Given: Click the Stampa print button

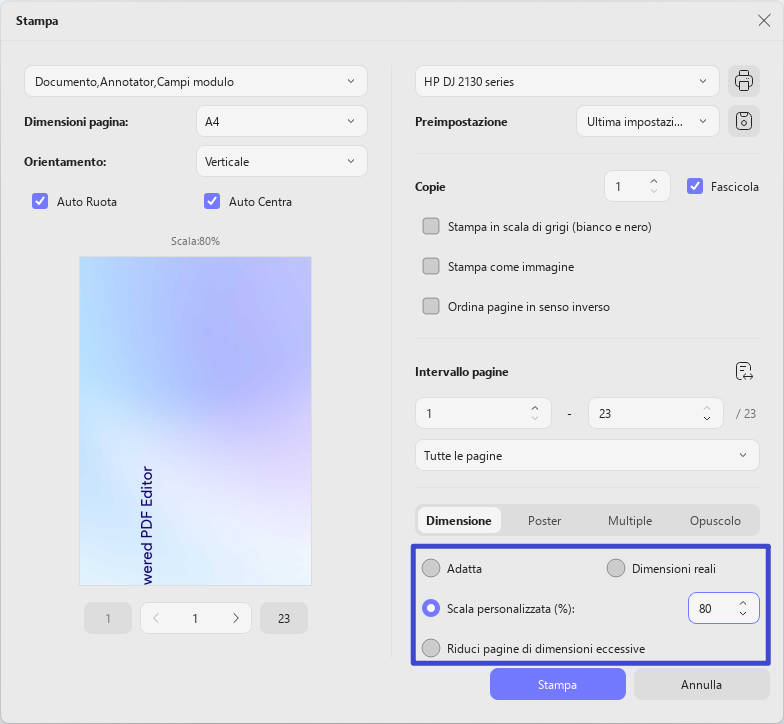Looking at the screenshot, I should (x=558, y=684).
